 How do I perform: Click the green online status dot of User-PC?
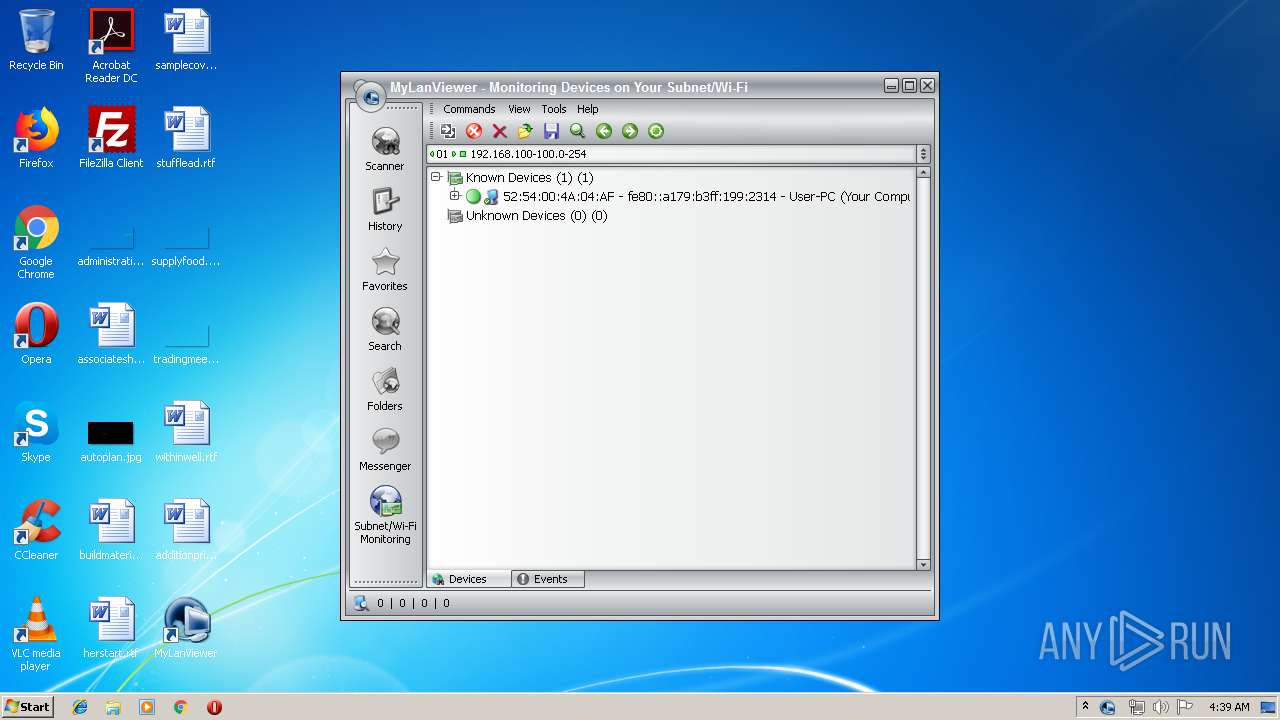(473, 197)
